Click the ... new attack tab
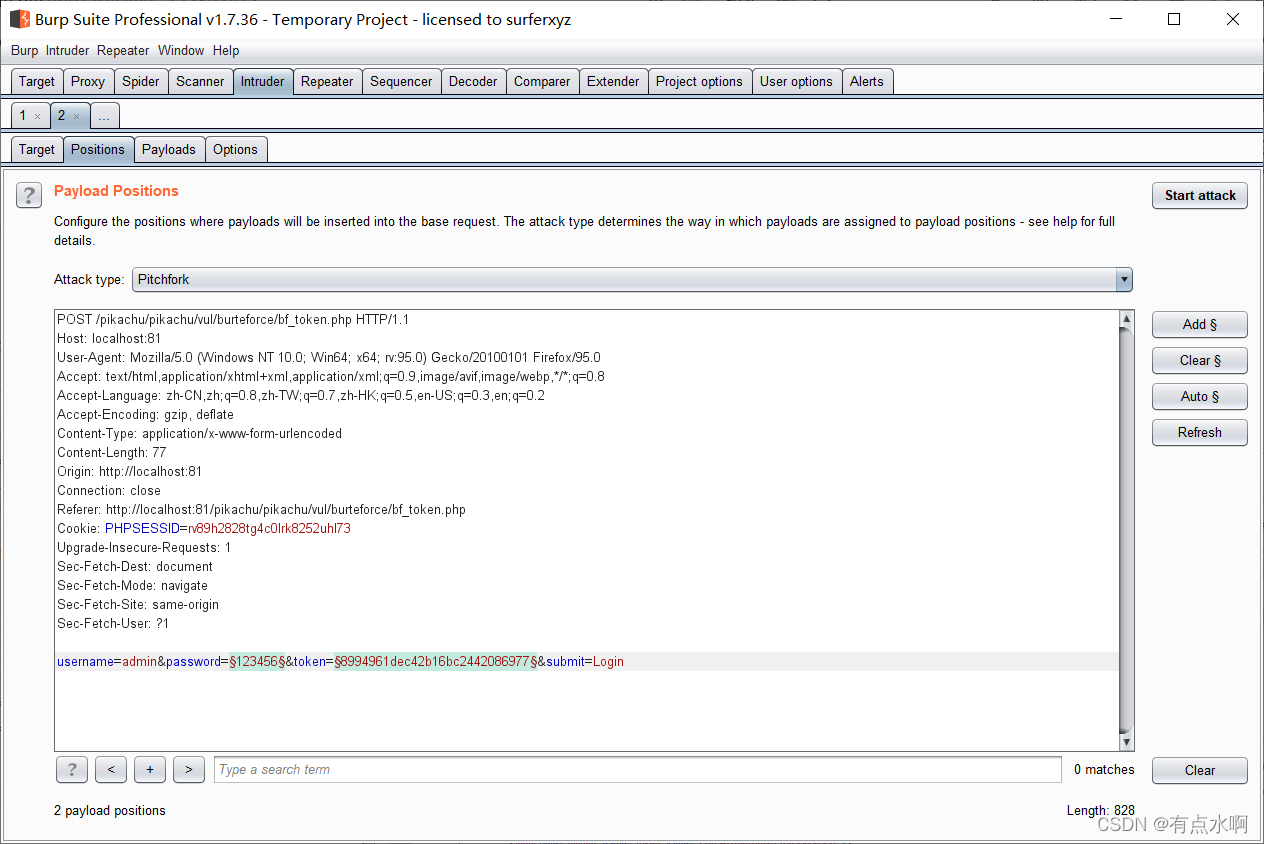1264x844 pixels. [x=105, y=116]
